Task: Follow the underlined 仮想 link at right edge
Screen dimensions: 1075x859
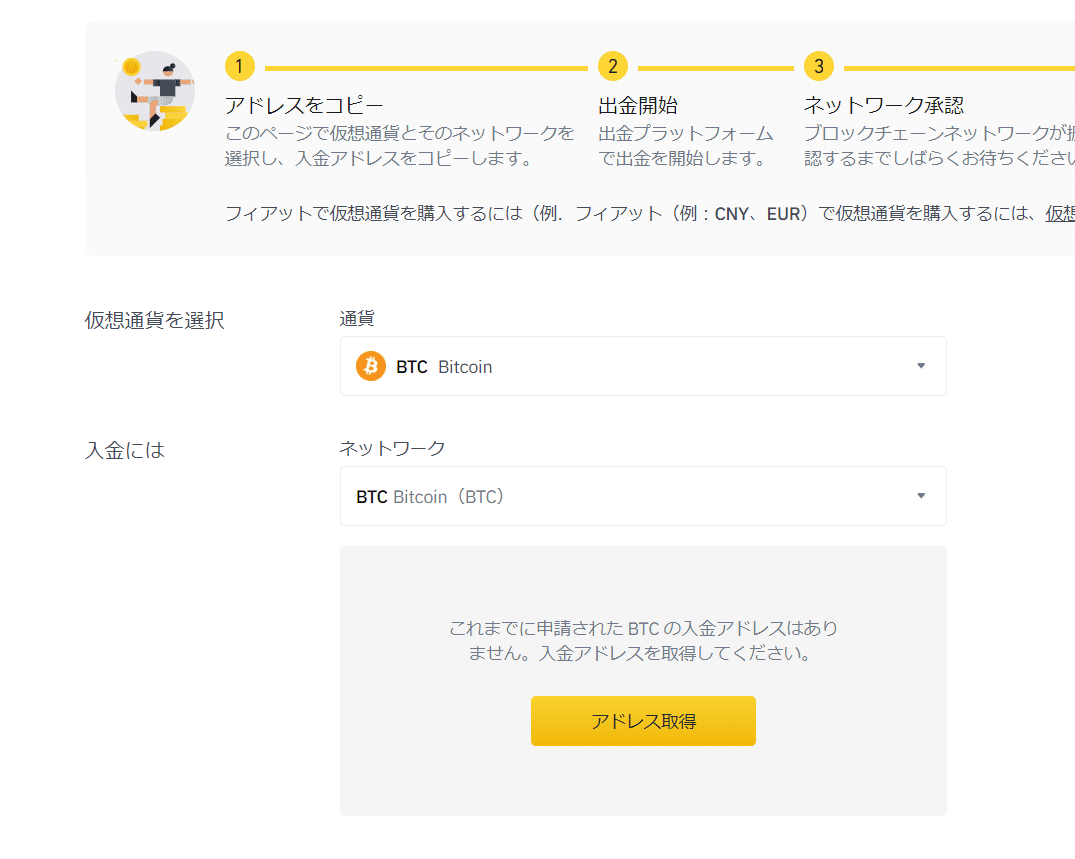Action: [1060, 213]
